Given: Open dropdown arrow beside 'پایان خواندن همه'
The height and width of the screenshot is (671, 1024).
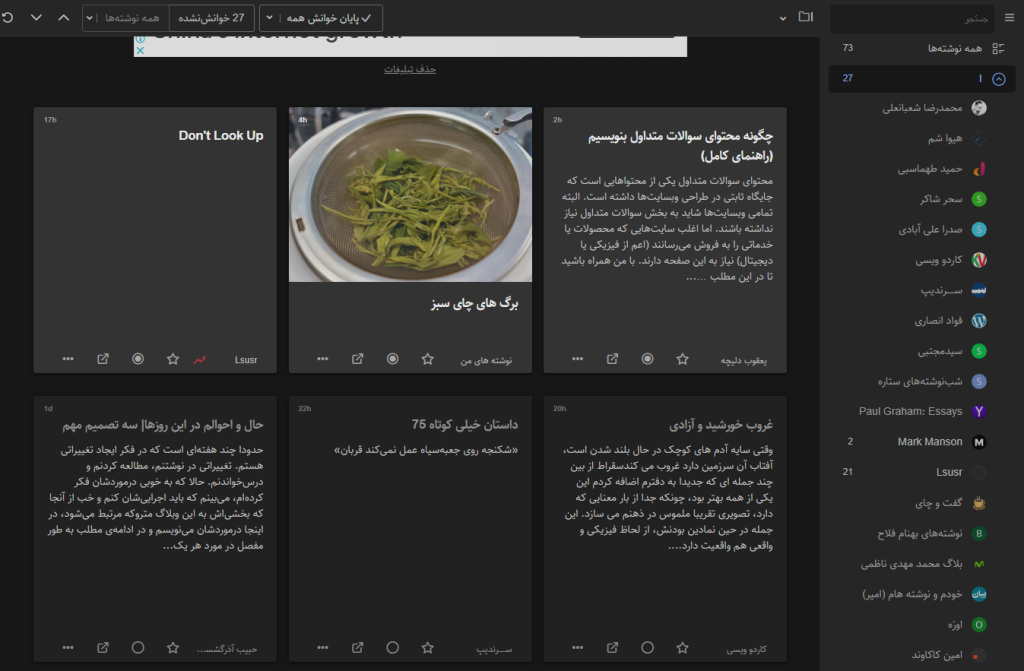Looking at the screenshot, I should click(x=271, y=18).
